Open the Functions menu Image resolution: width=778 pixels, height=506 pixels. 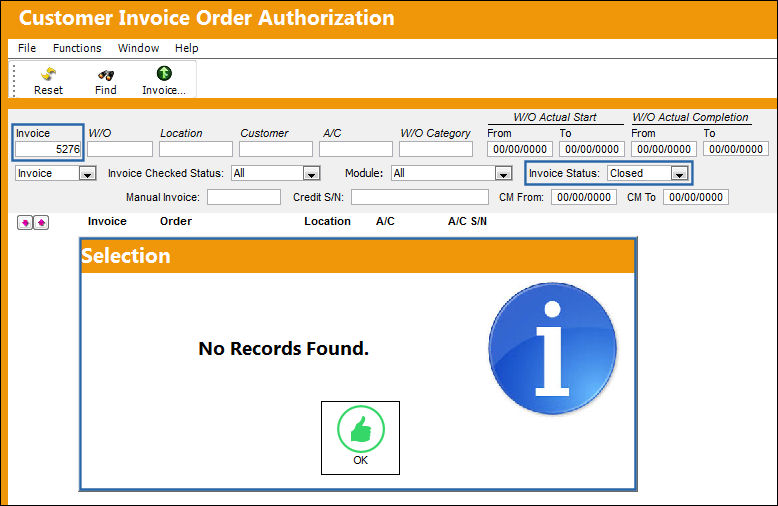coord(77,48)
